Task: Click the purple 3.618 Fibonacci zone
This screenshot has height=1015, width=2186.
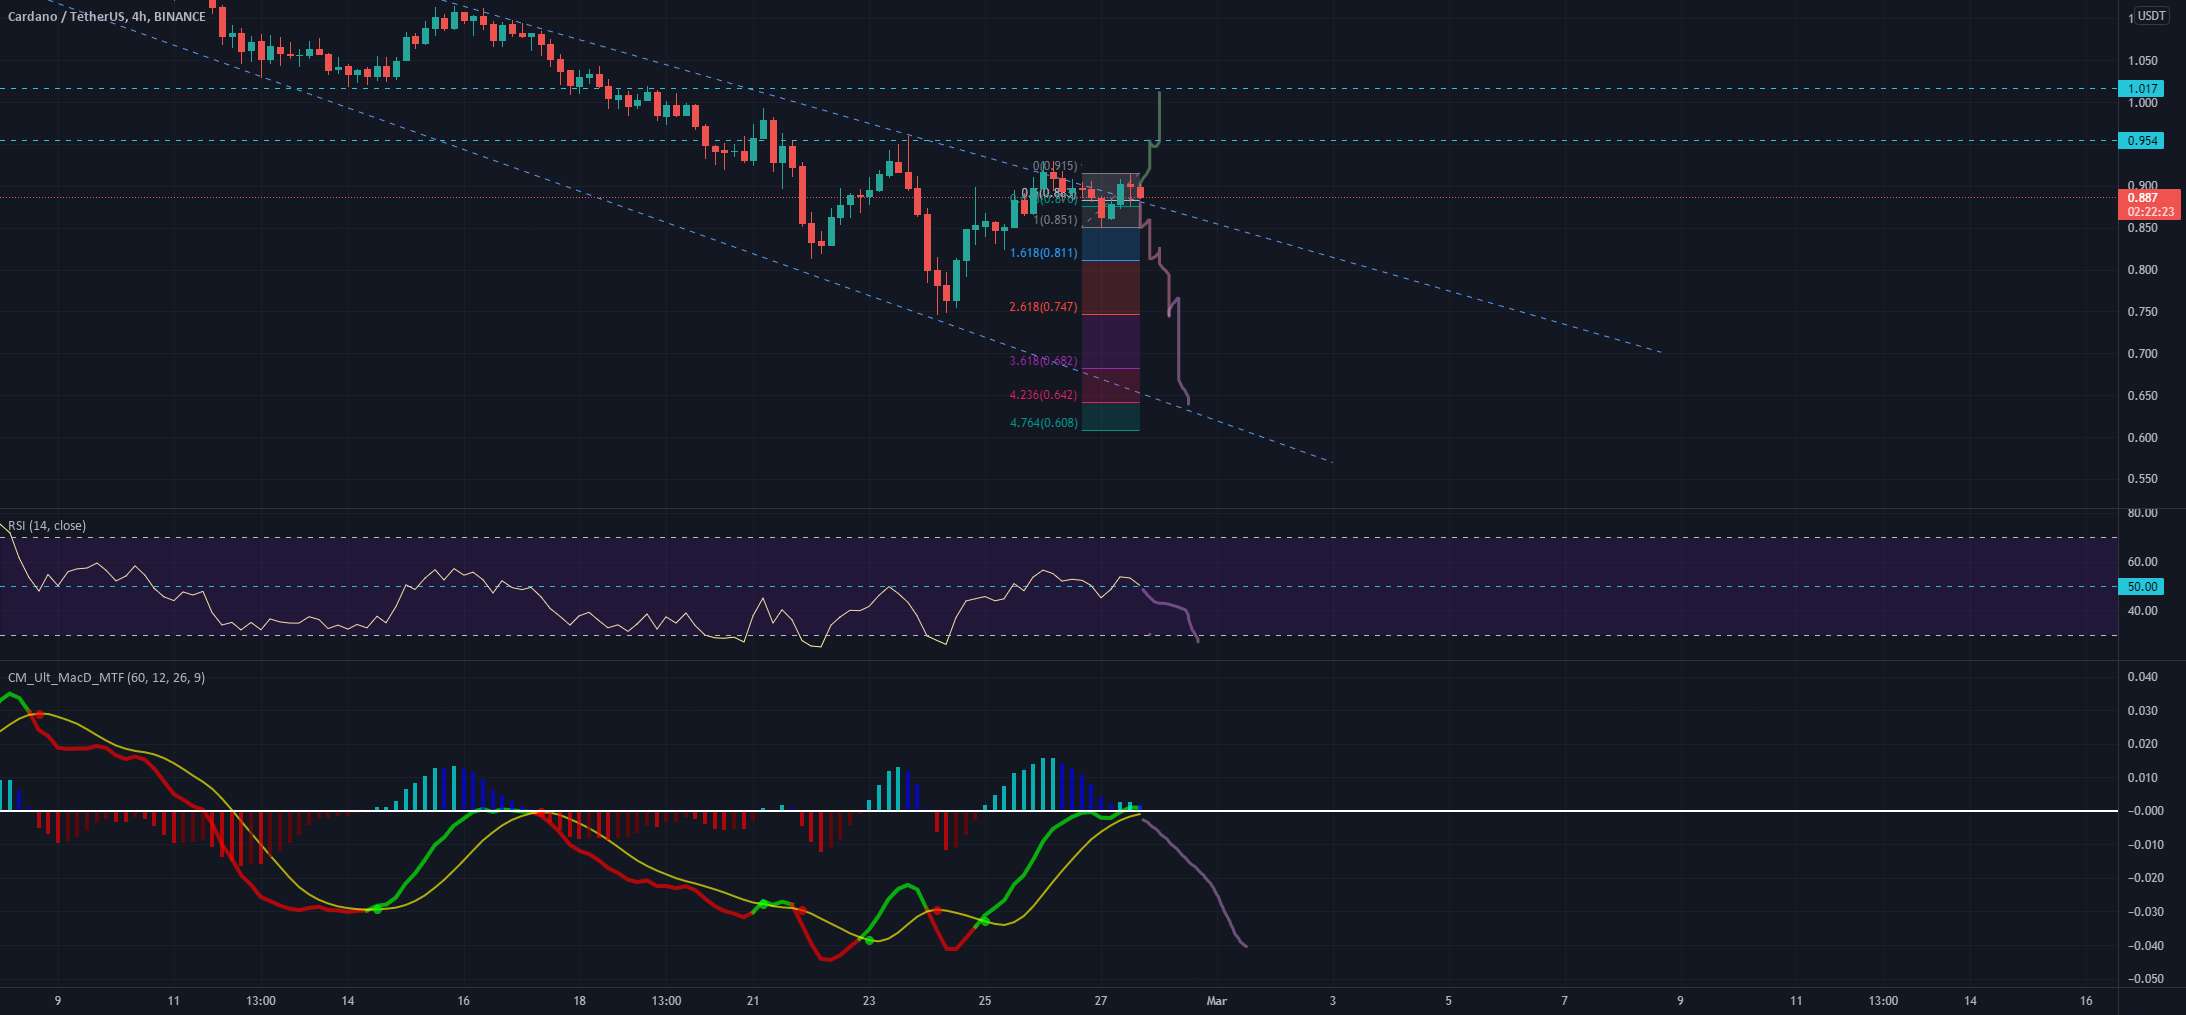Action: pos(1111,341)
